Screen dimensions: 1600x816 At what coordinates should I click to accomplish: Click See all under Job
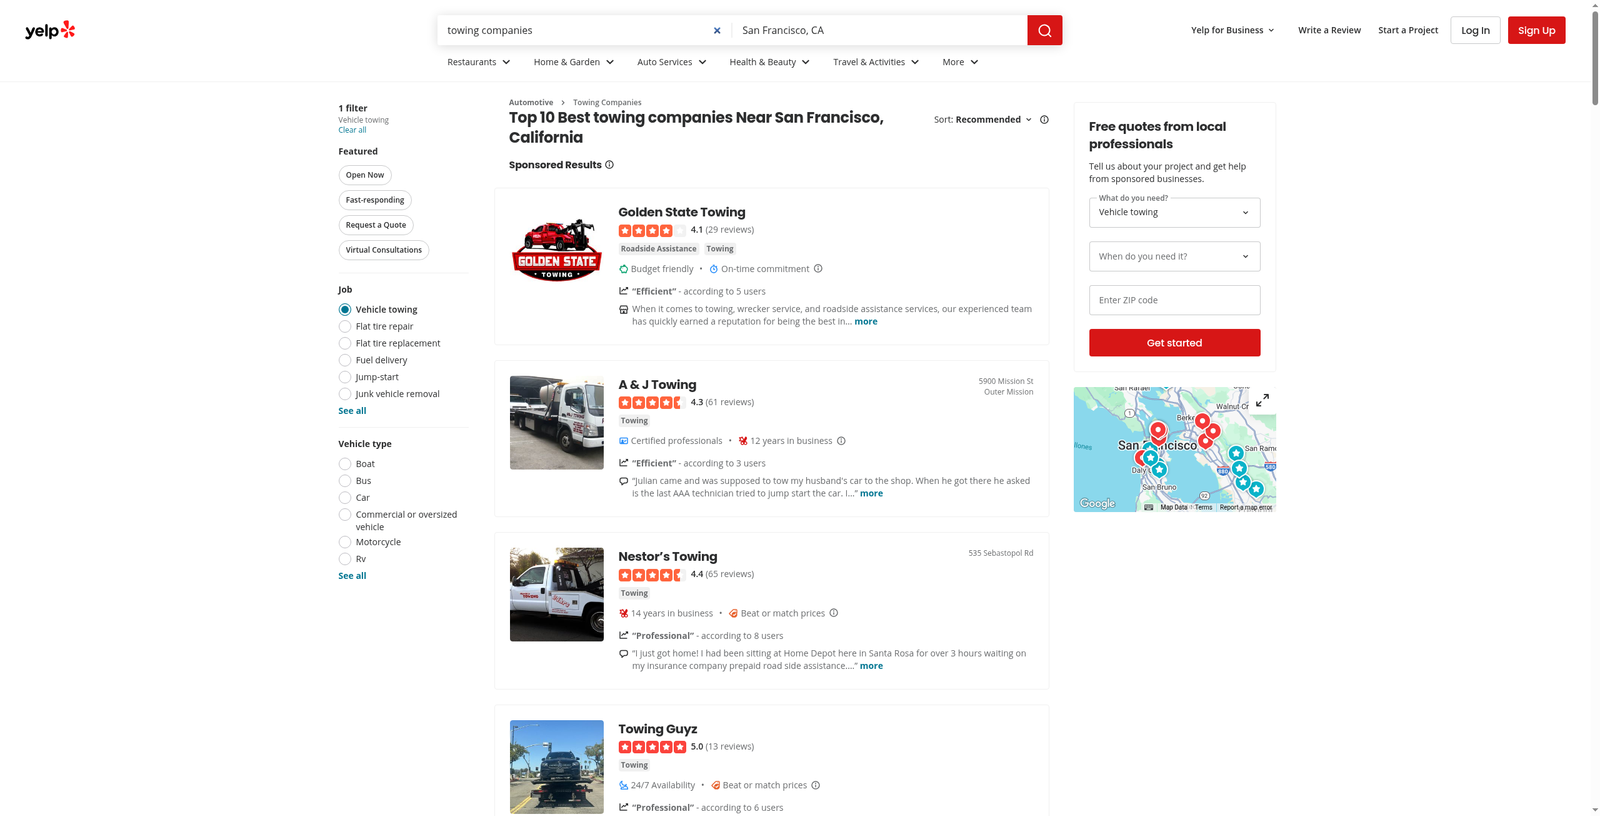pos(352,411)
